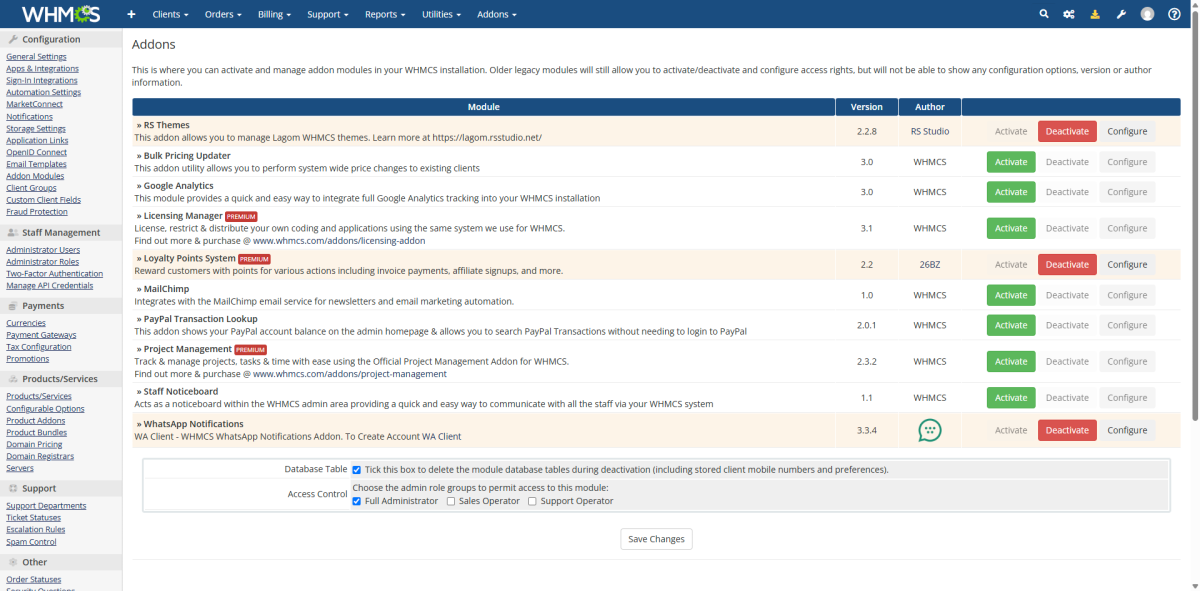Viewport: 1200px width, 591px height.
Task: Deactivate the WhatsApp Notifications addon
Action: 1067,430
